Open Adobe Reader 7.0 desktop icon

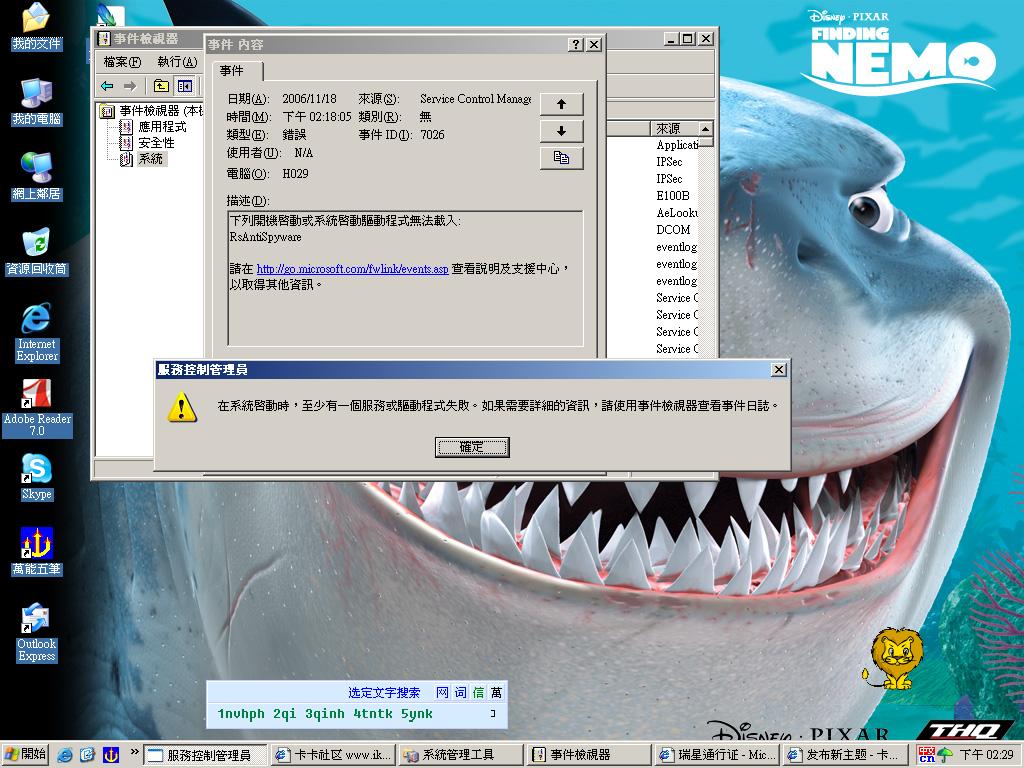(37, 408)
